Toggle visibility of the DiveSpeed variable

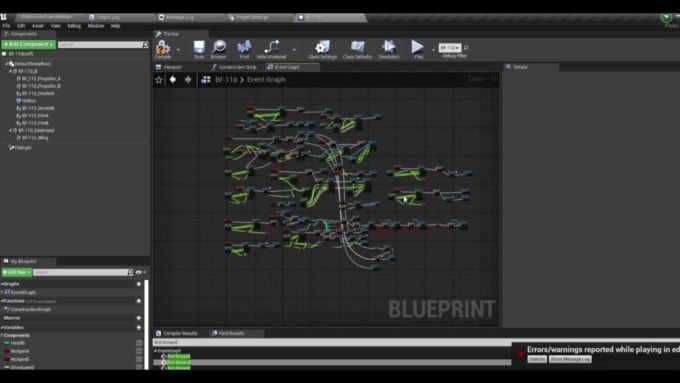[x=139, y=367]
